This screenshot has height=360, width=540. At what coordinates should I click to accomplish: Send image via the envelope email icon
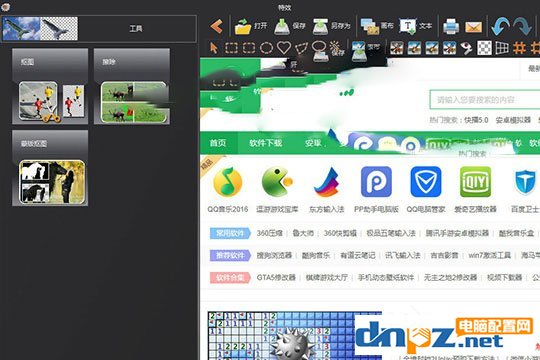tap(474, 27)
